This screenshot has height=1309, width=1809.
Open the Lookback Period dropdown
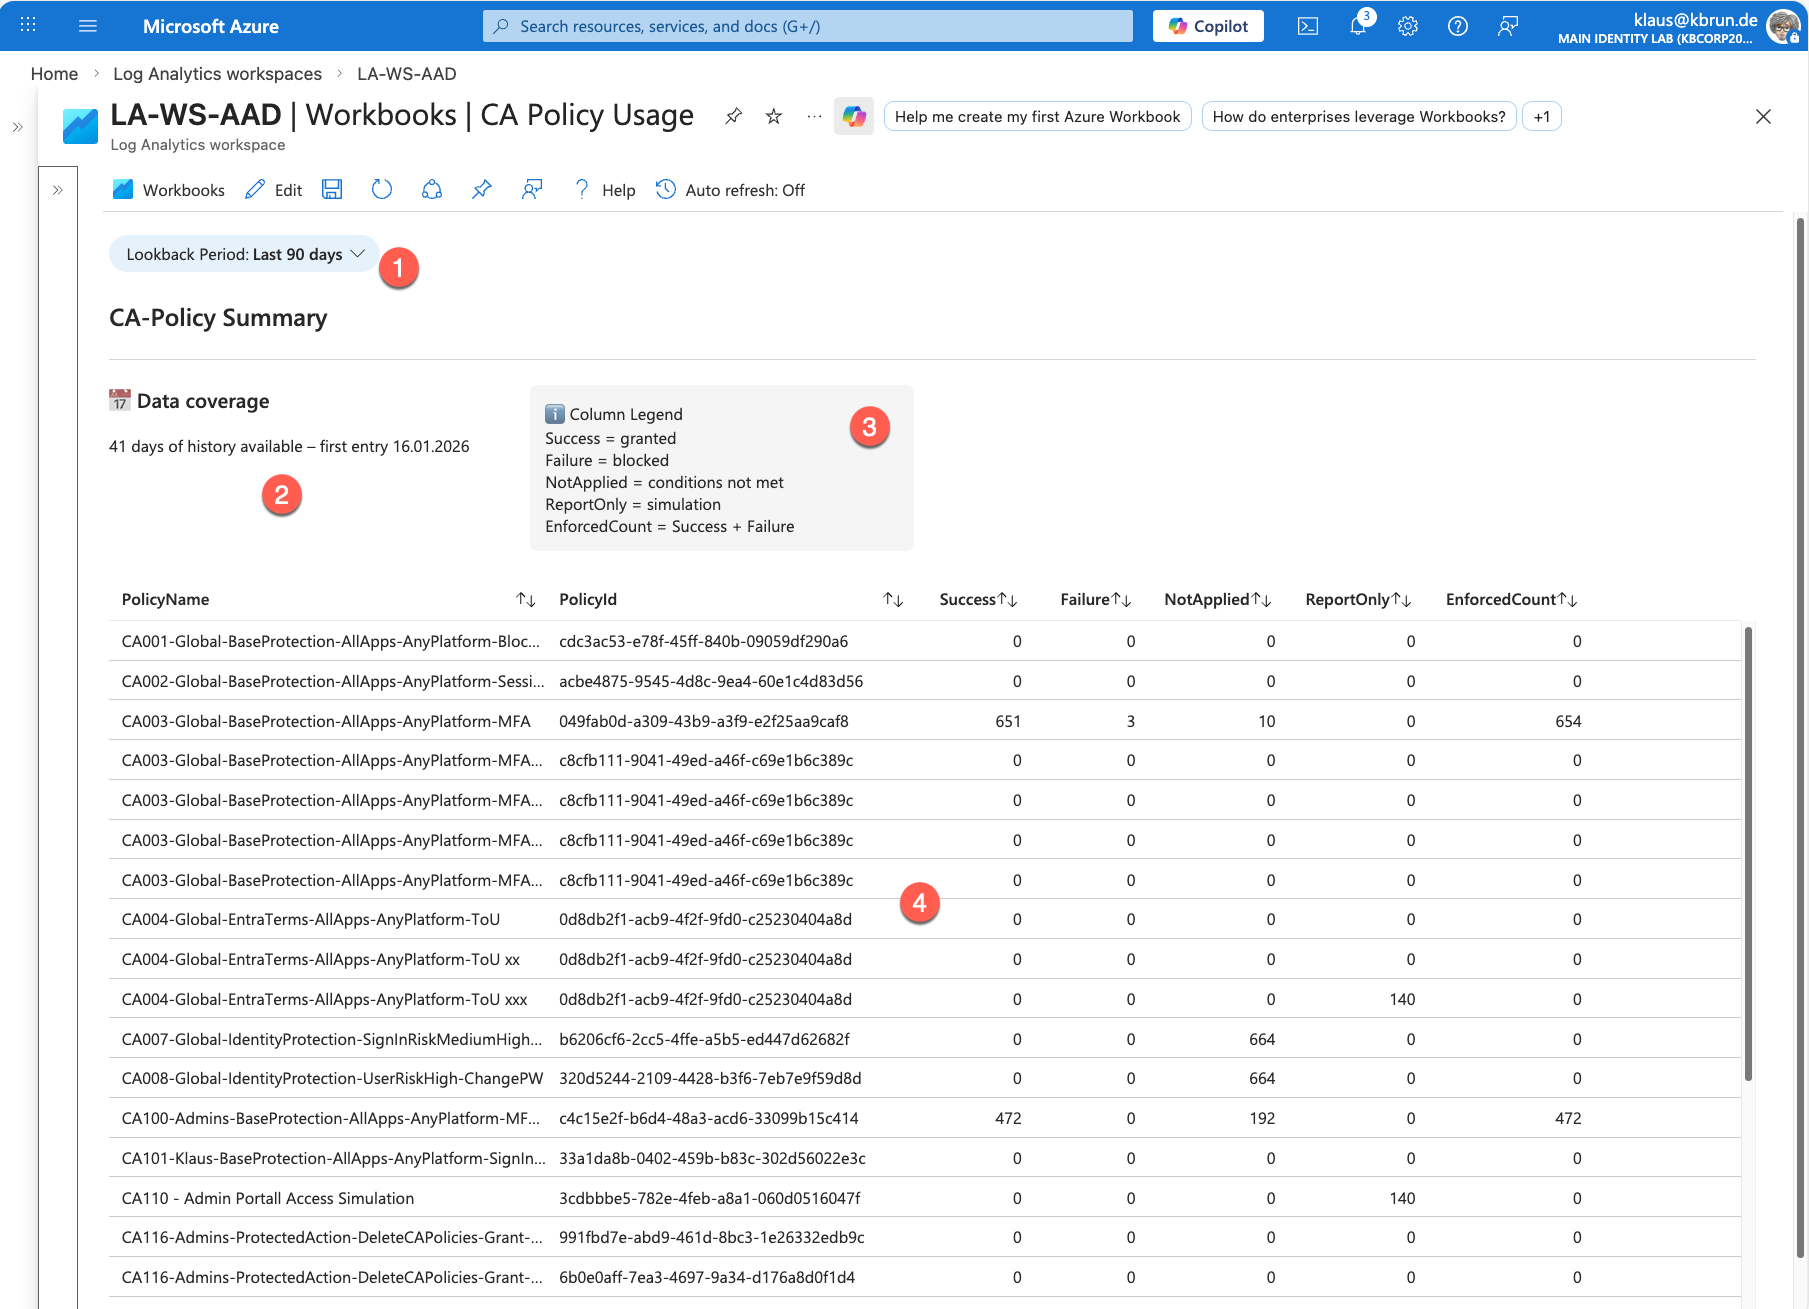pyautogui.click(x=244, y=255)
